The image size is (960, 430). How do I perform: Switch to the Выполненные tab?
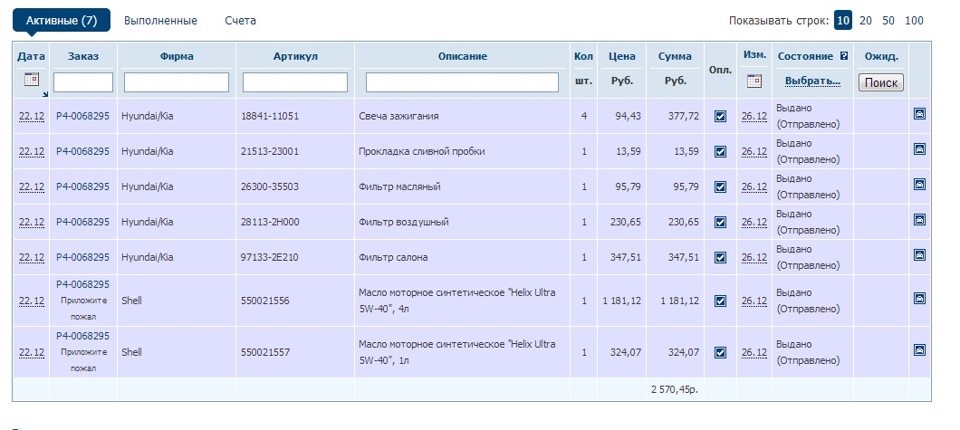tap(161, 20)
